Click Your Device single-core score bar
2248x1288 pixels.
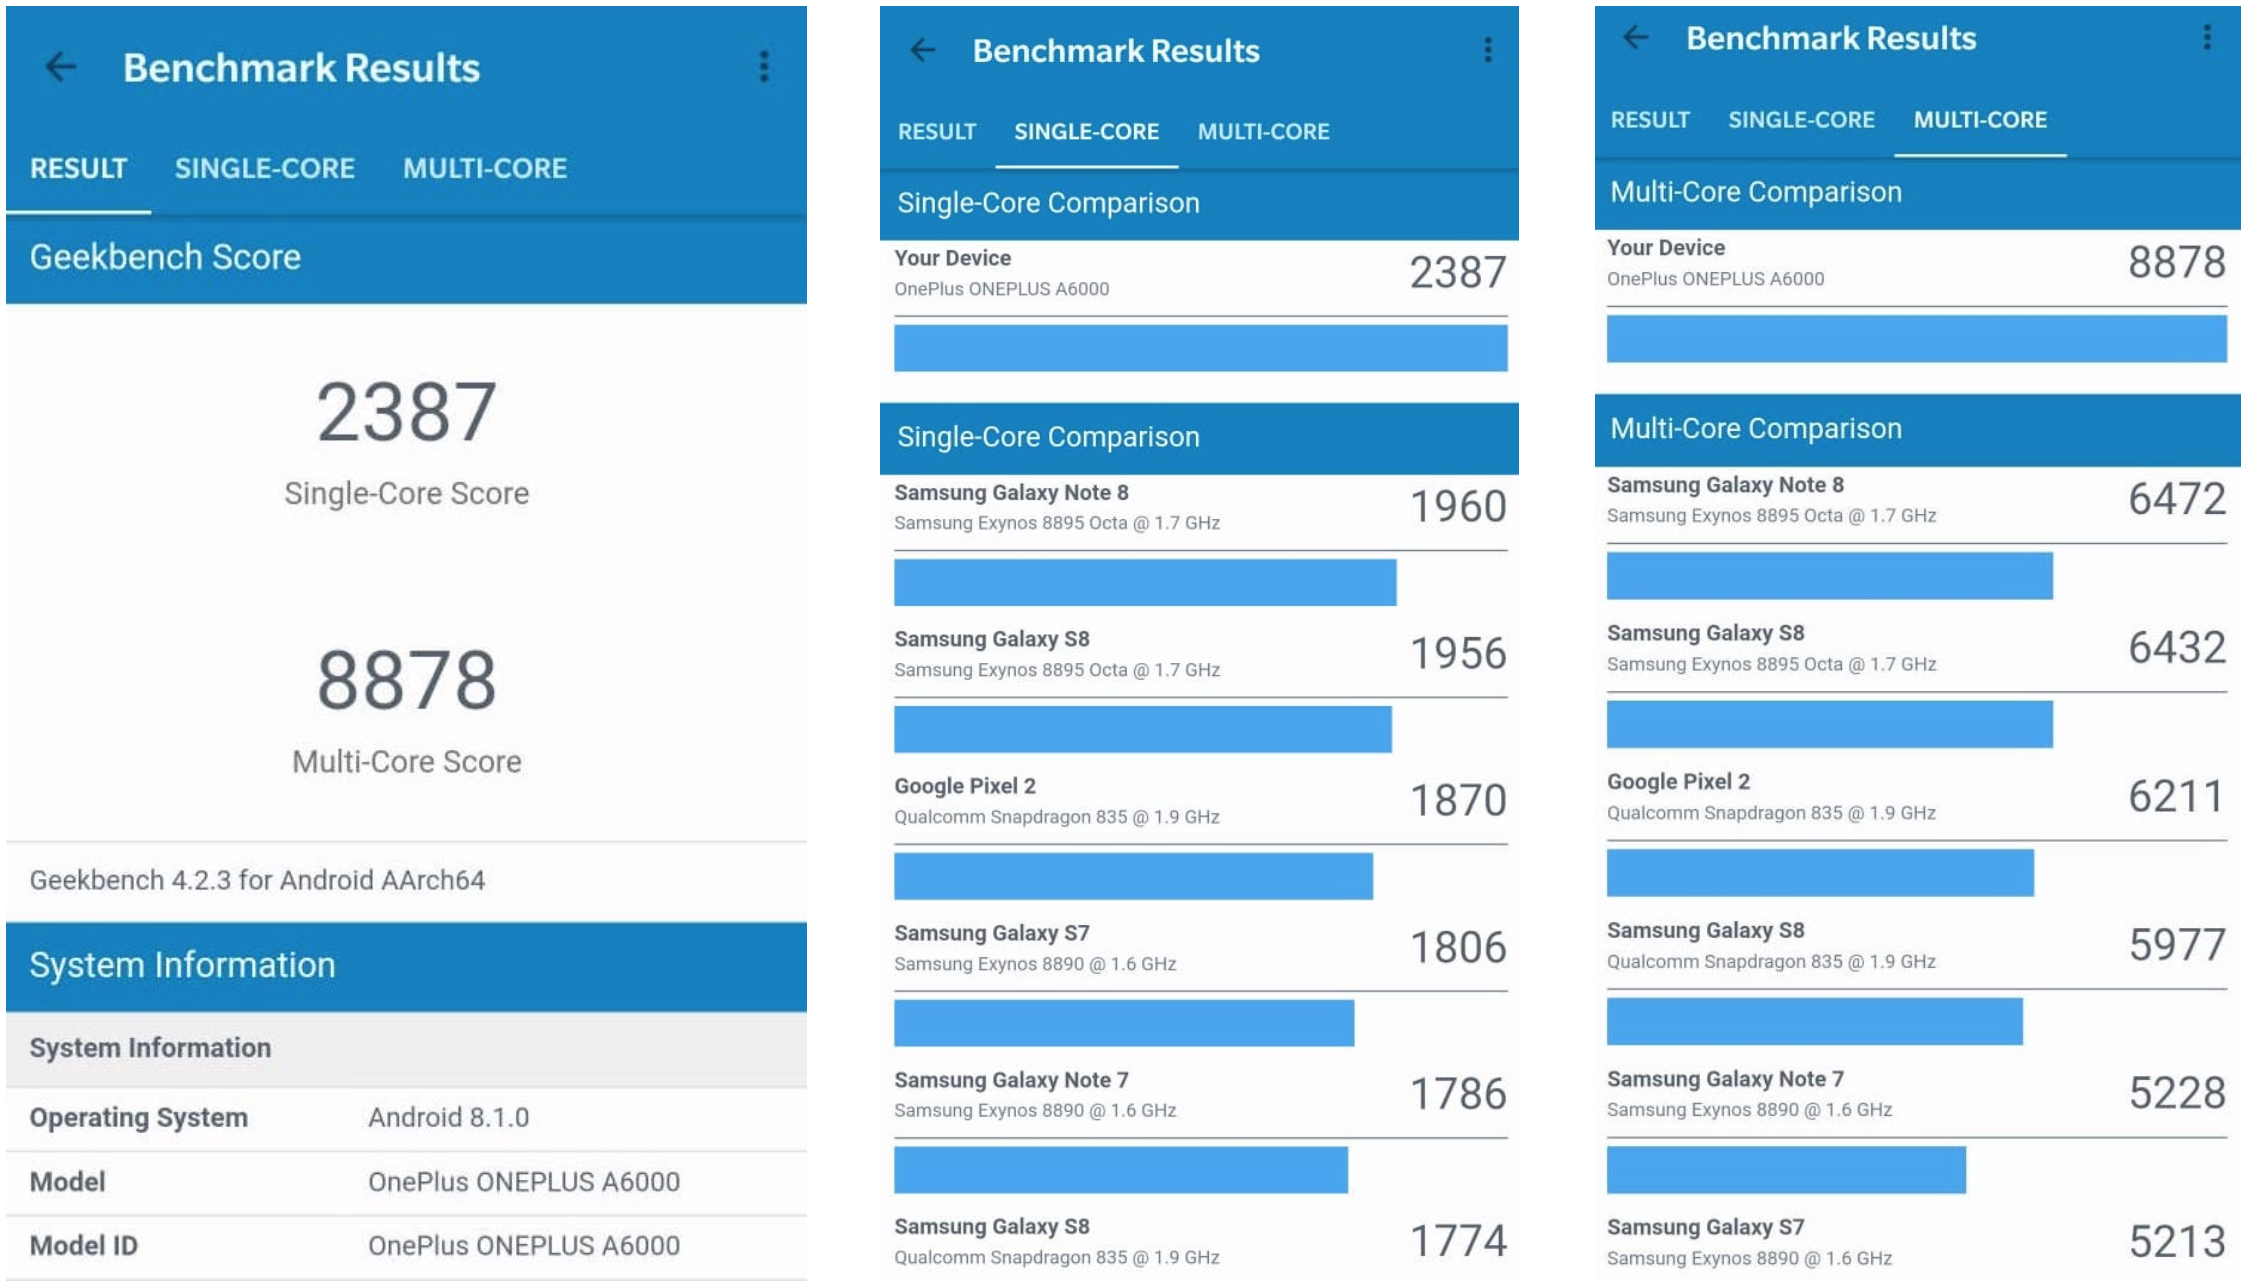[1199, 348]
